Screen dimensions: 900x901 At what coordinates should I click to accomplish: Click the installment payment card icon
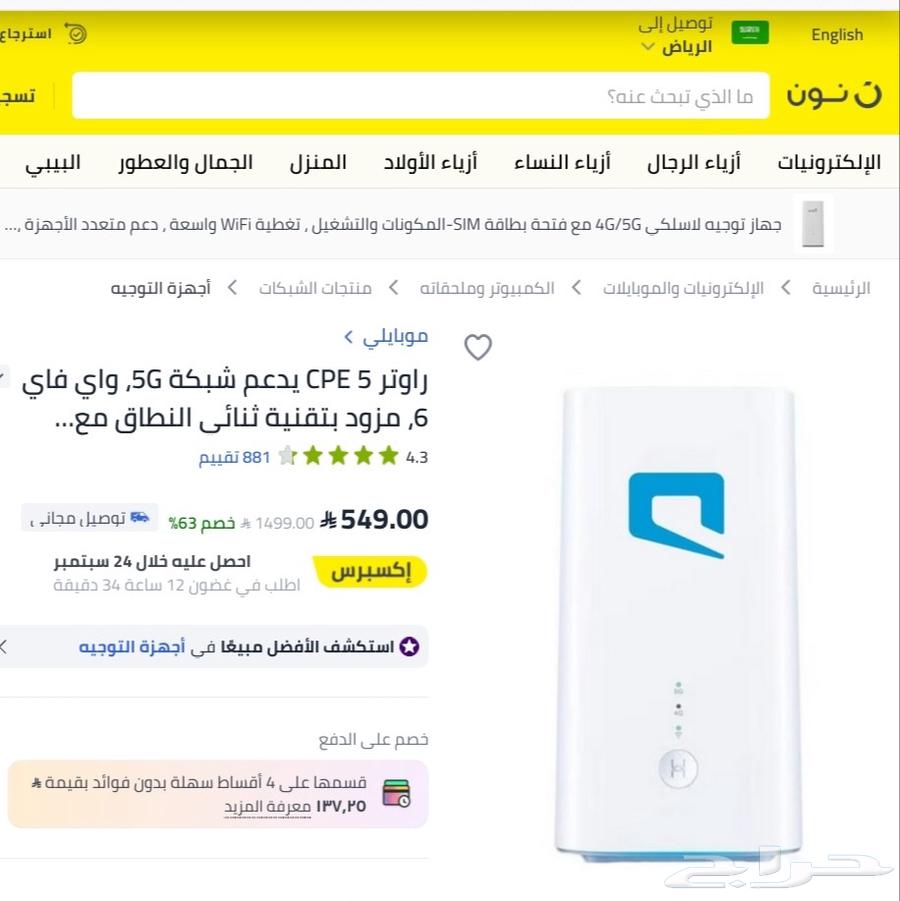pyautogui.click(x=396, y=794)
